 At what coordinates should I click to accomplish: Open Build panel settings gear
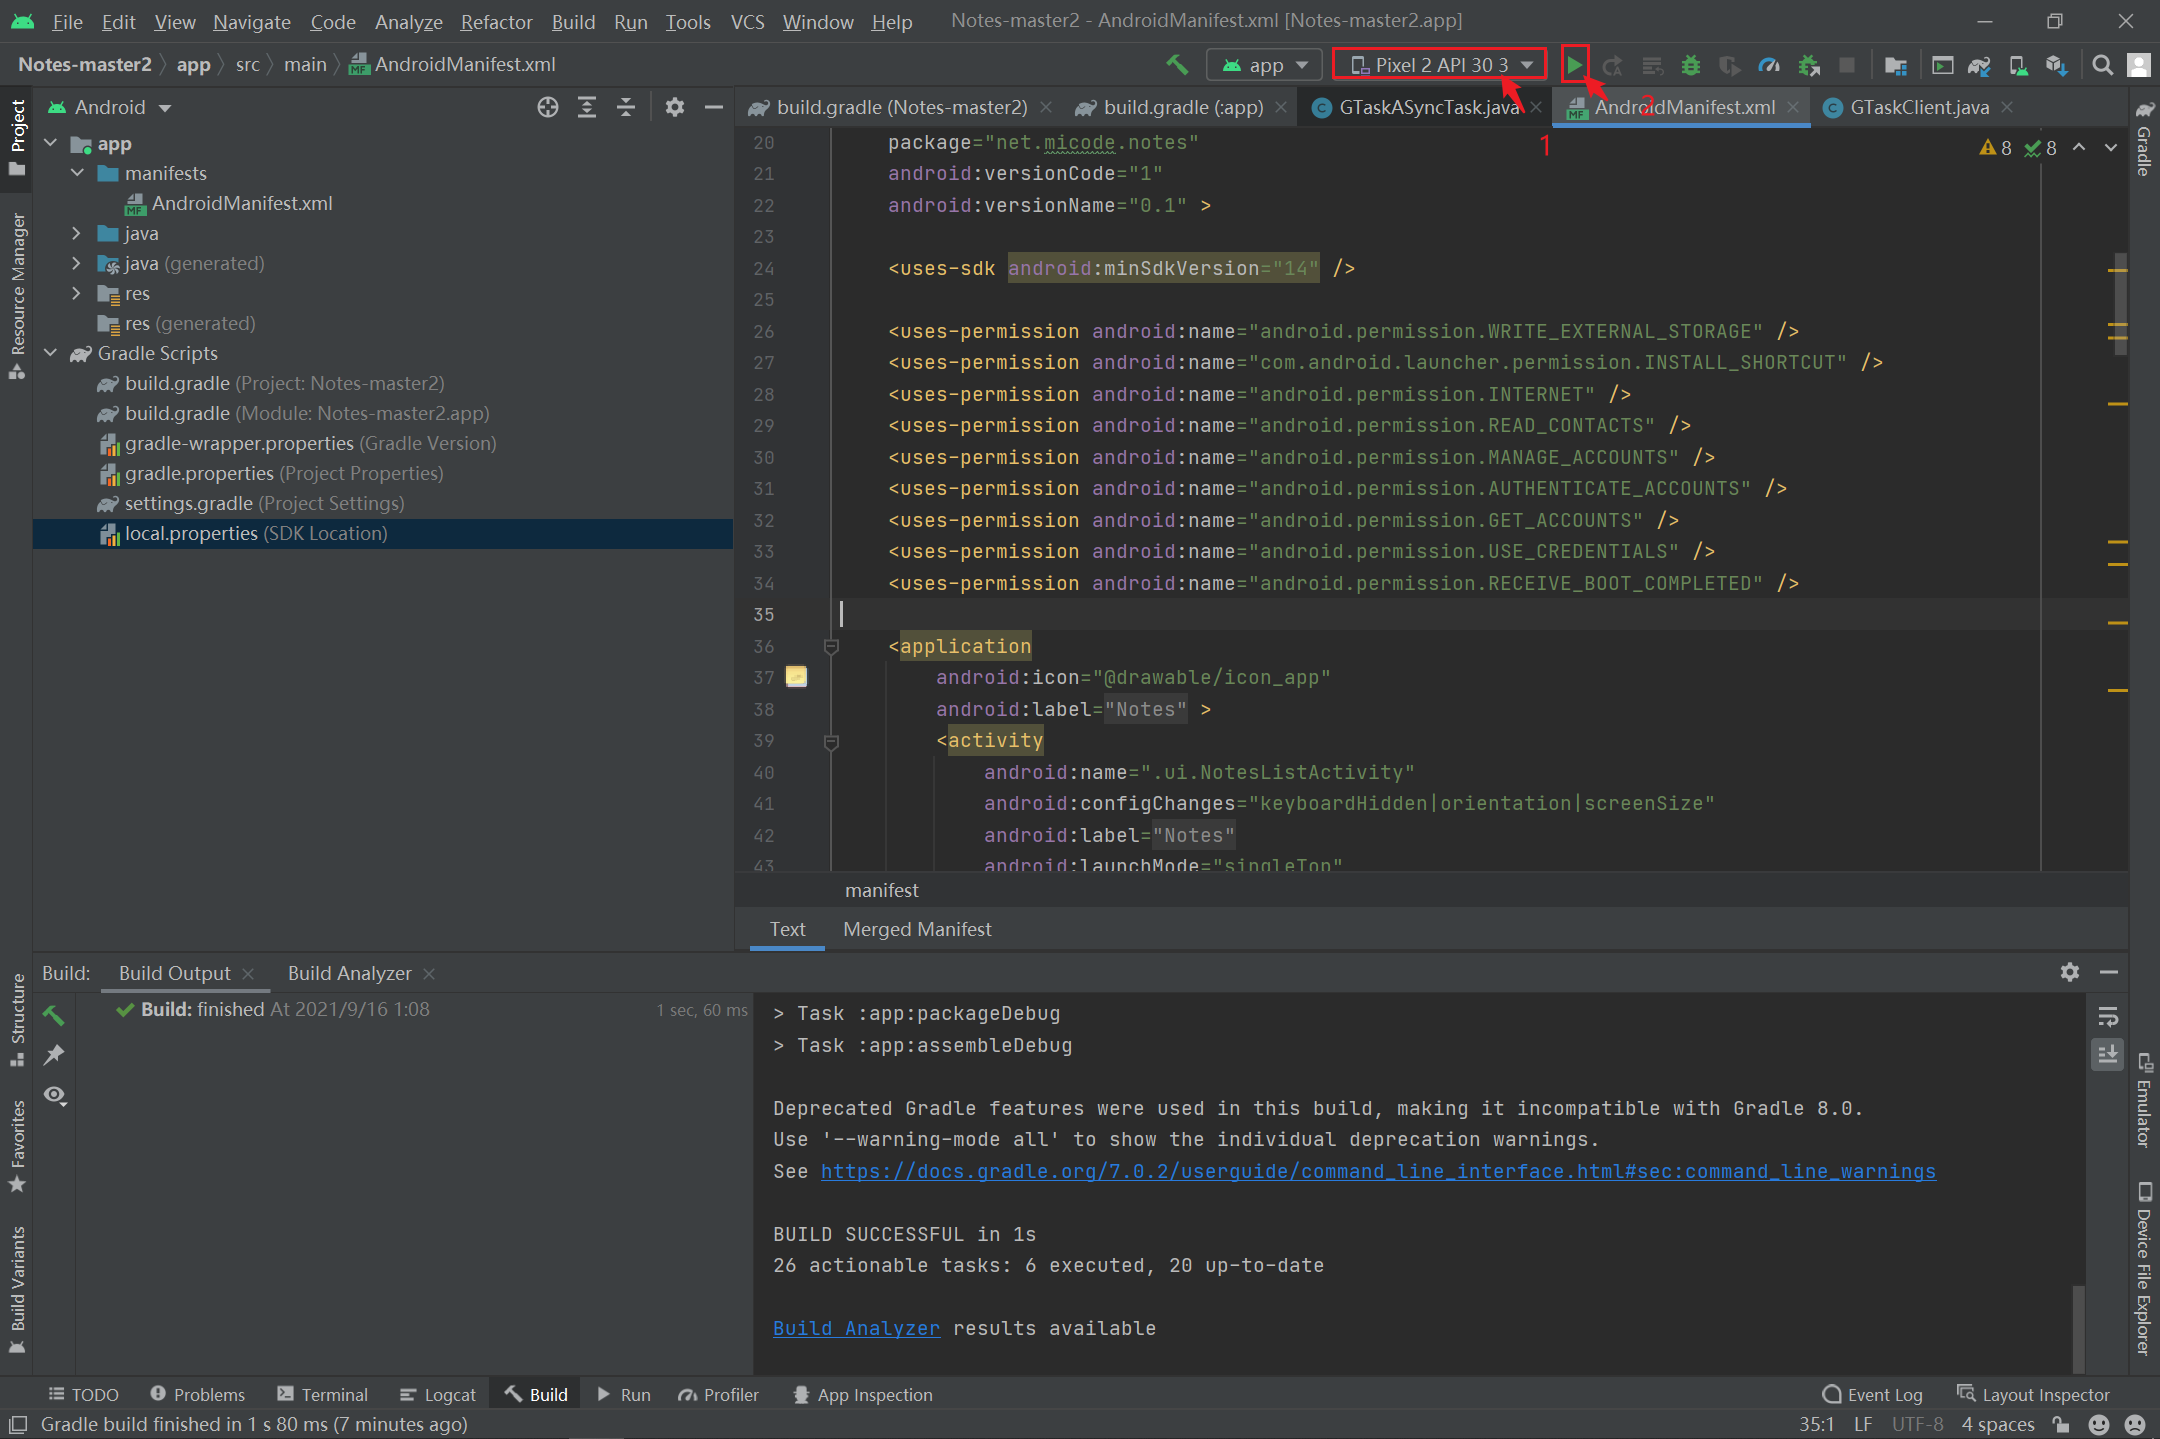tap(2070, 972)
